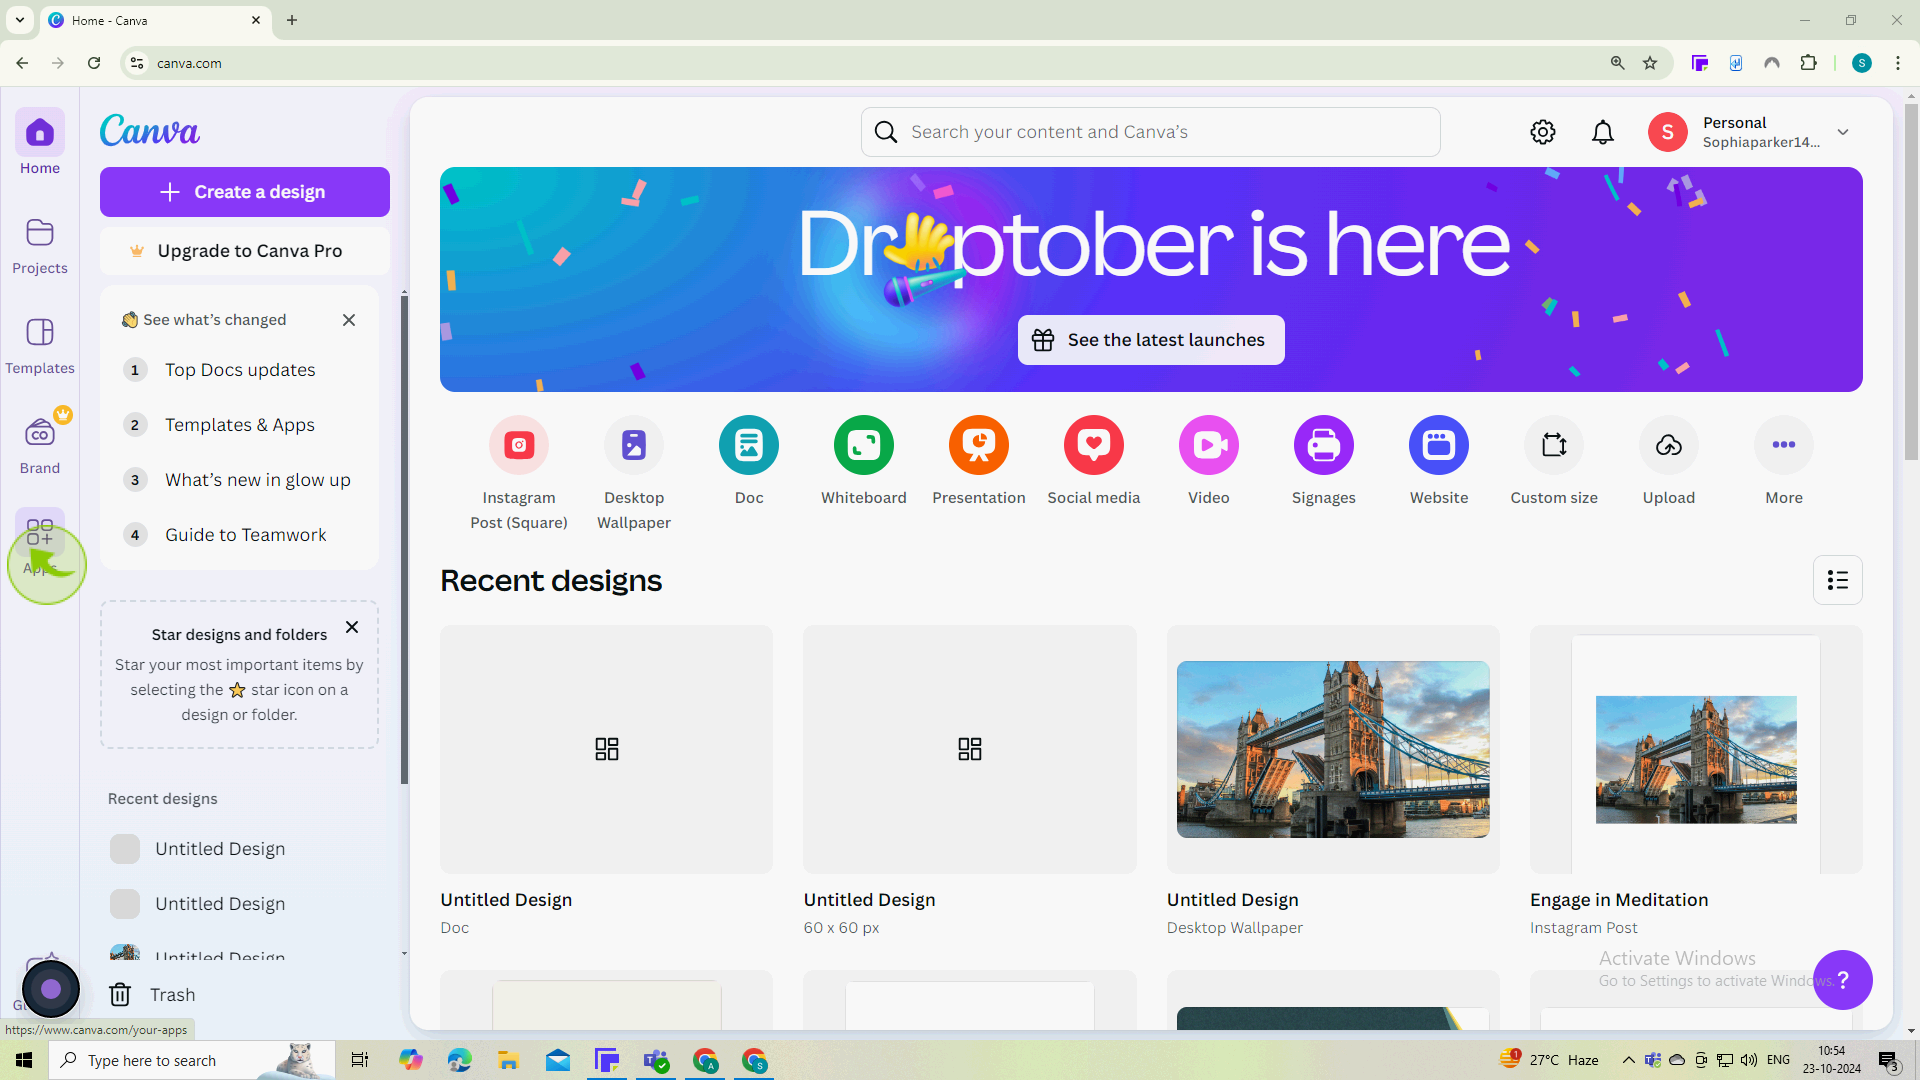Screen dimensions: 1920x1080
Task: Create a new Doc
Action: pyautogui.click(x=749, y=461)
